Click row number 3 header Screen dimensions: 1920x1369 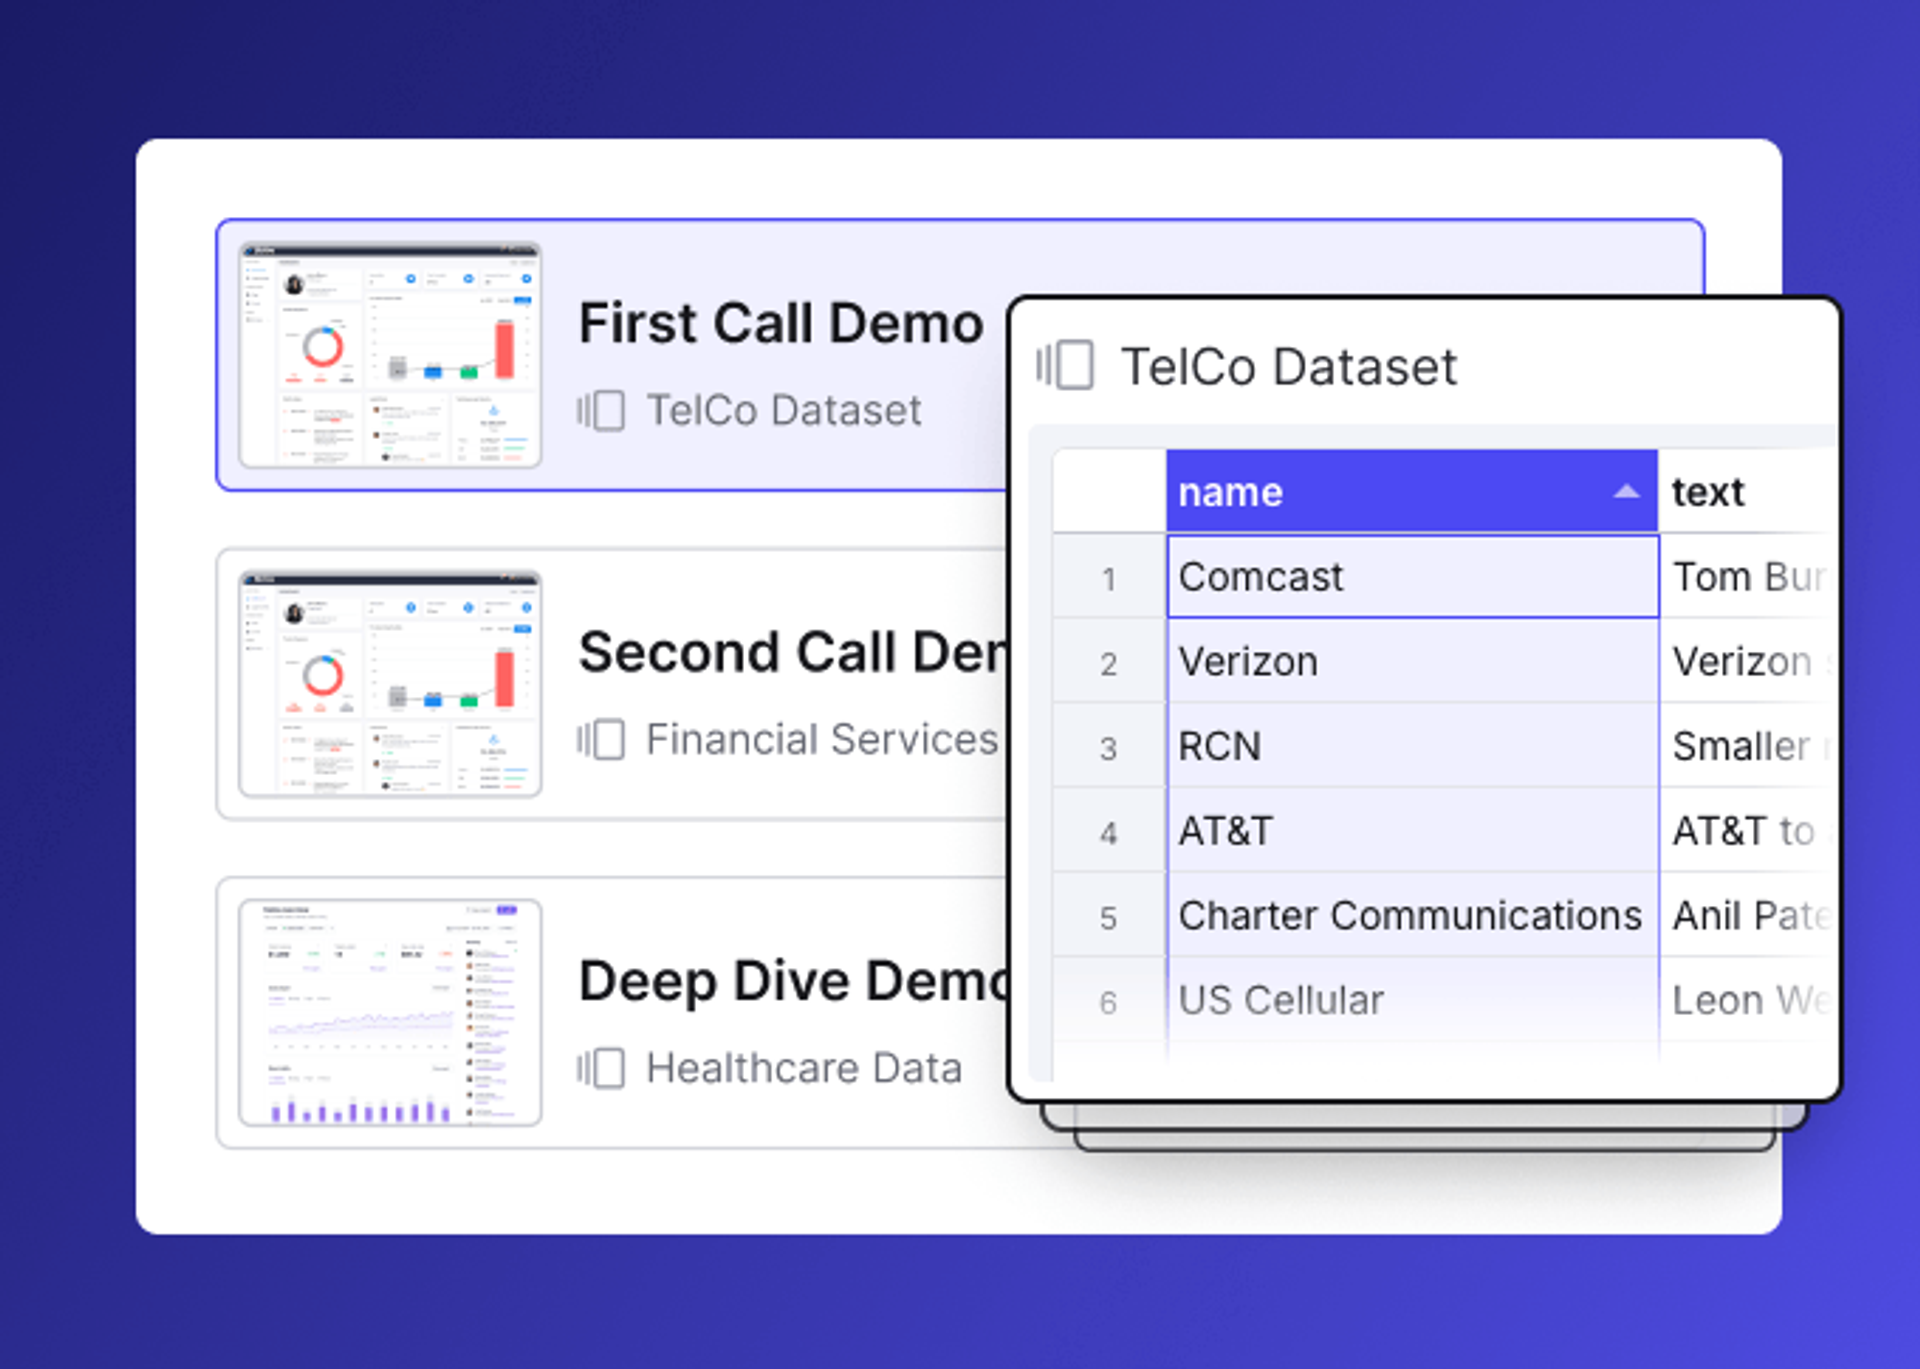[x=1108, y=748]
